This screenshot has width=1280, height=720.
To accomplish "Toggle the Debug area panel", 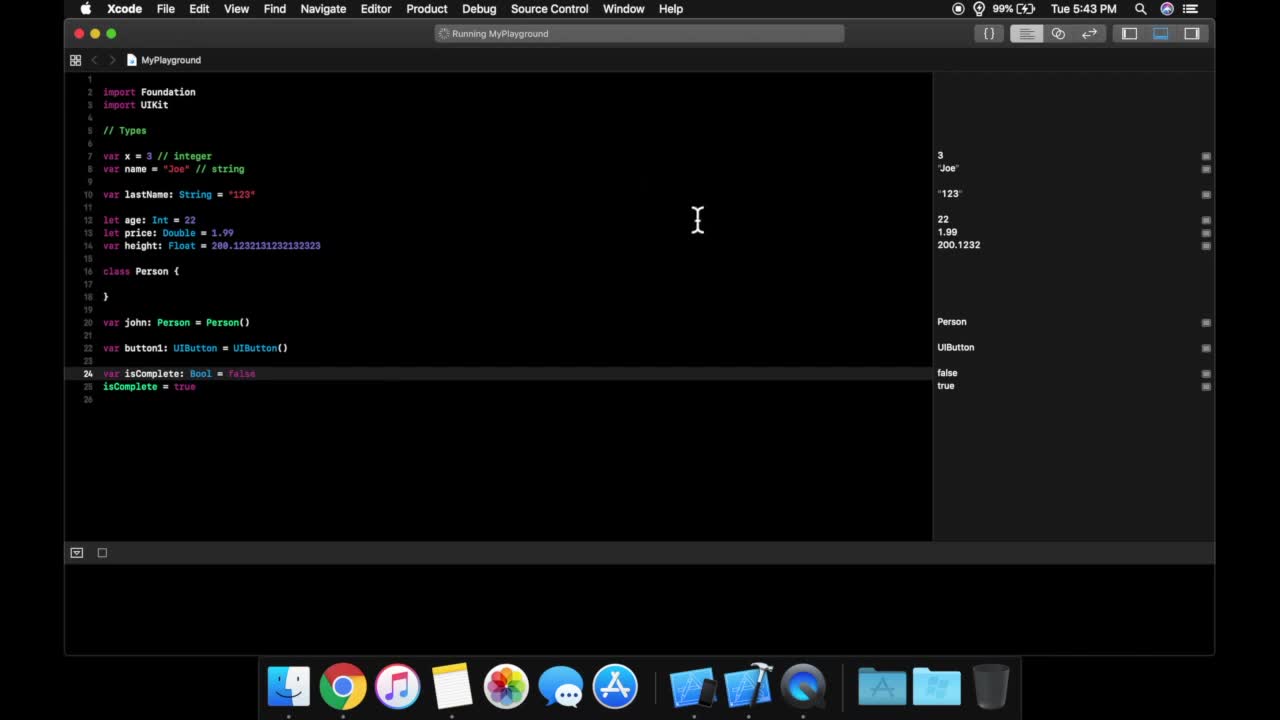I will [1160, 33].
